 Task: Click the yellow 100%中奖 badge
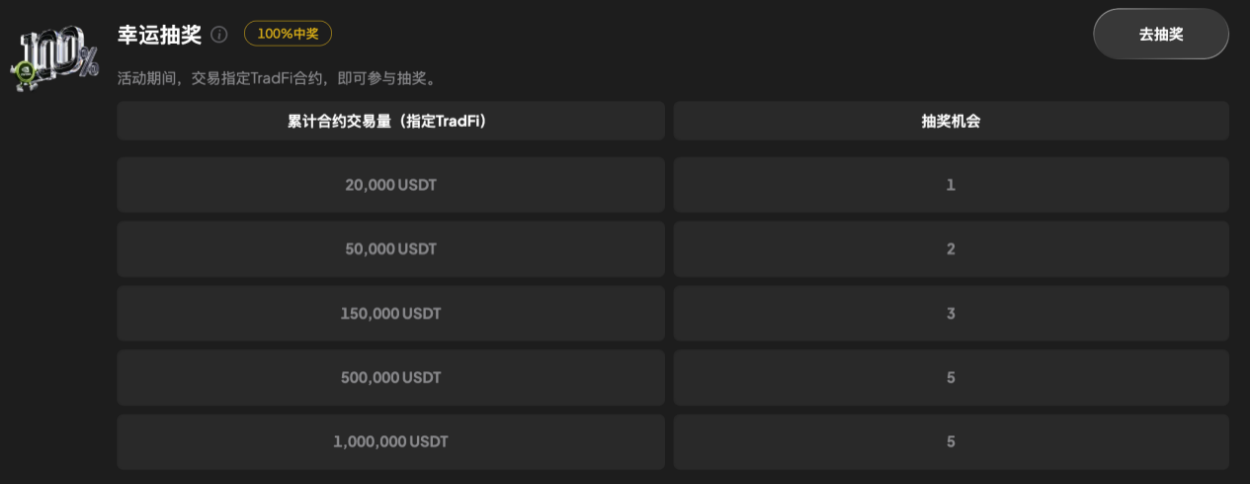coord(288,34)
